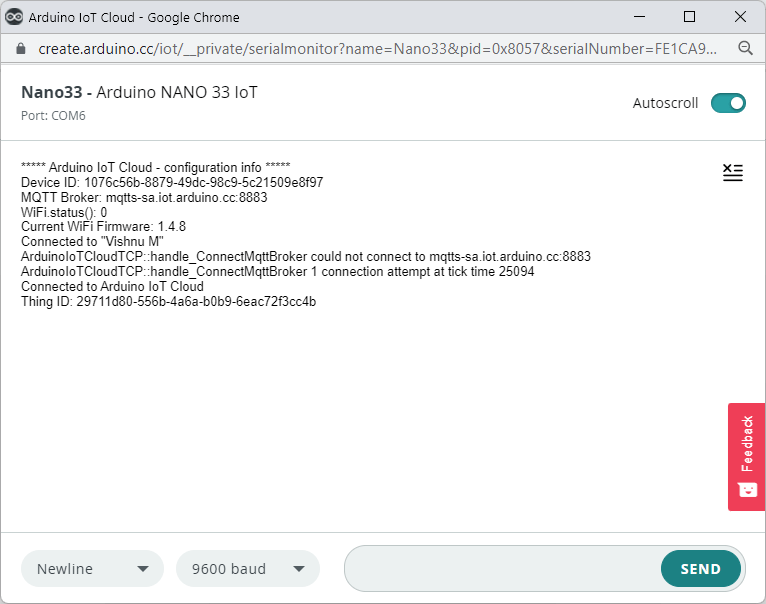This screenshot has height=604, width=766.
Task: Click the "WiFi.status(): 0" line
Action: [x=64, y=212]
